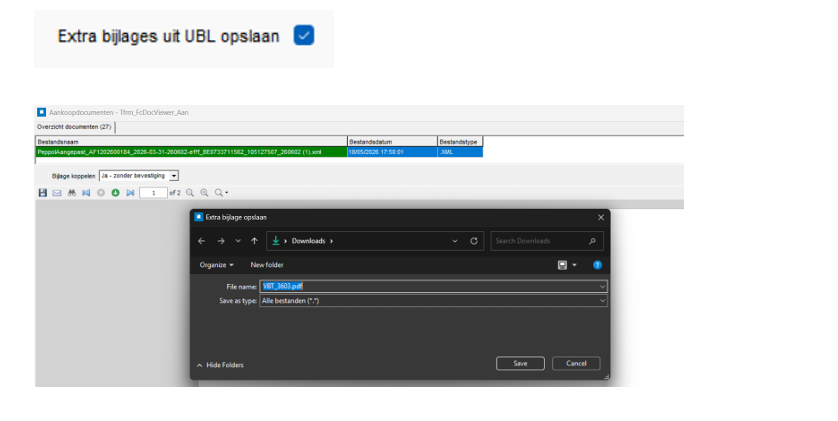Click the save (floppy disk) toolbar icon

[x=43, y=193]
